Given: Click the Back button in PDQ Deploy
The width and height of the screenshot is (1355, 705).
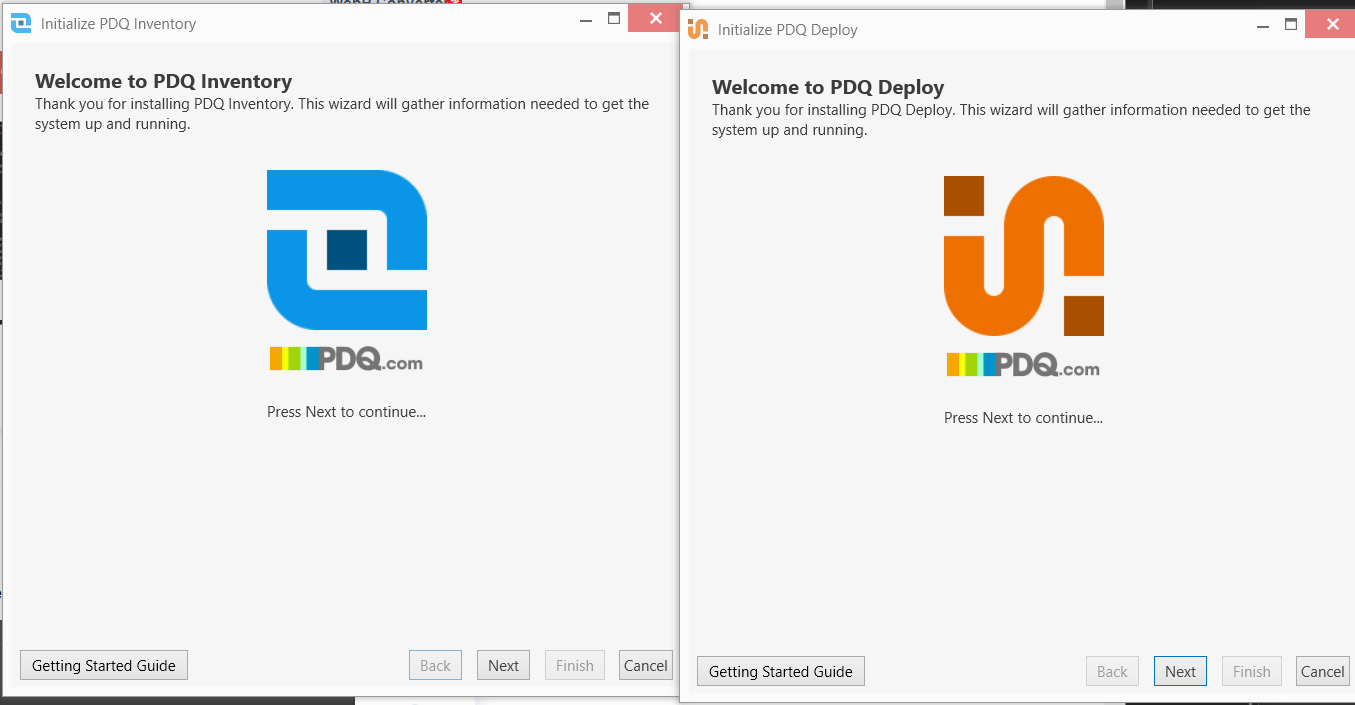Looking at the screenshot, I should point(1112,671).
